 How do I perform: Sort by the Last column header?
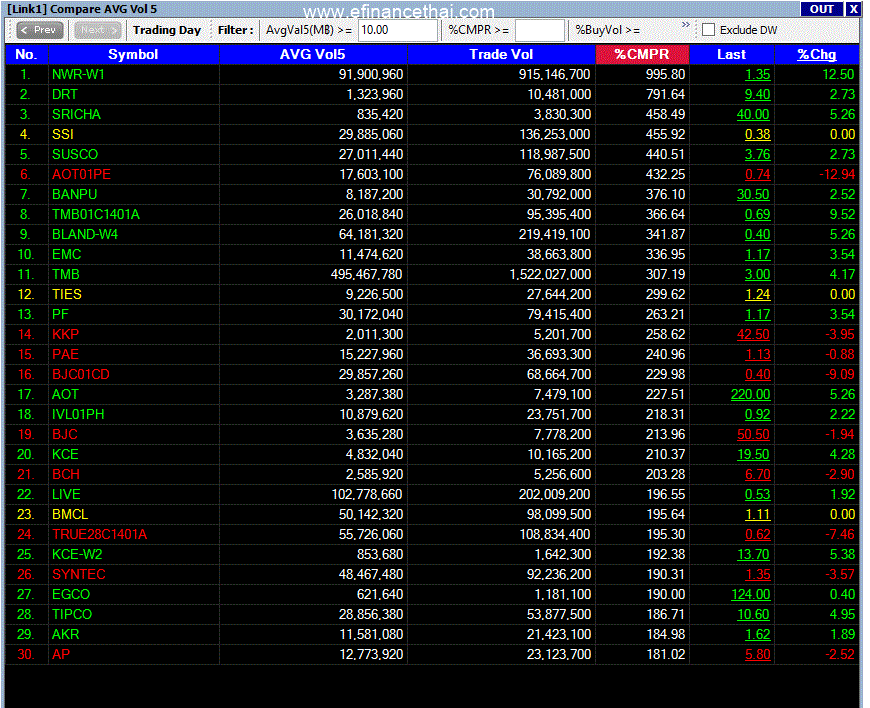(x=731, y=54)
